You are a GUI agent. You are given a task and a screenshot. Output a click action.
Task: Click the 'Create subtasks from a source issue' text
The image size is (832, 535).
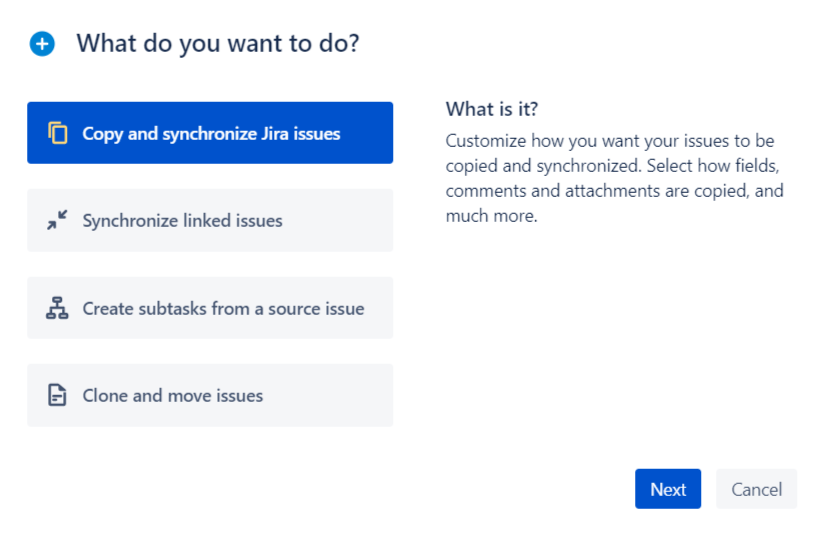coord(223,309)
